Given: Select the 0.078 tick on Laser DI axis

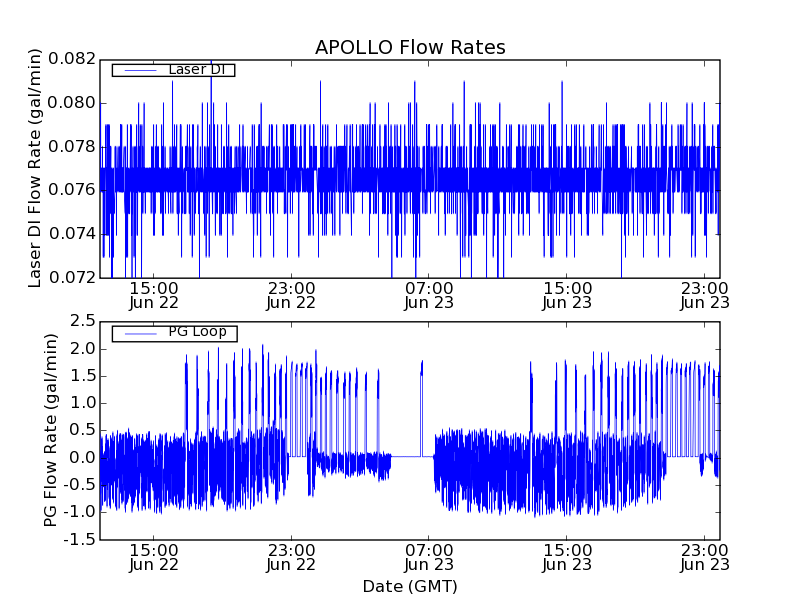Looking at the screenshot, I should 72,146.
